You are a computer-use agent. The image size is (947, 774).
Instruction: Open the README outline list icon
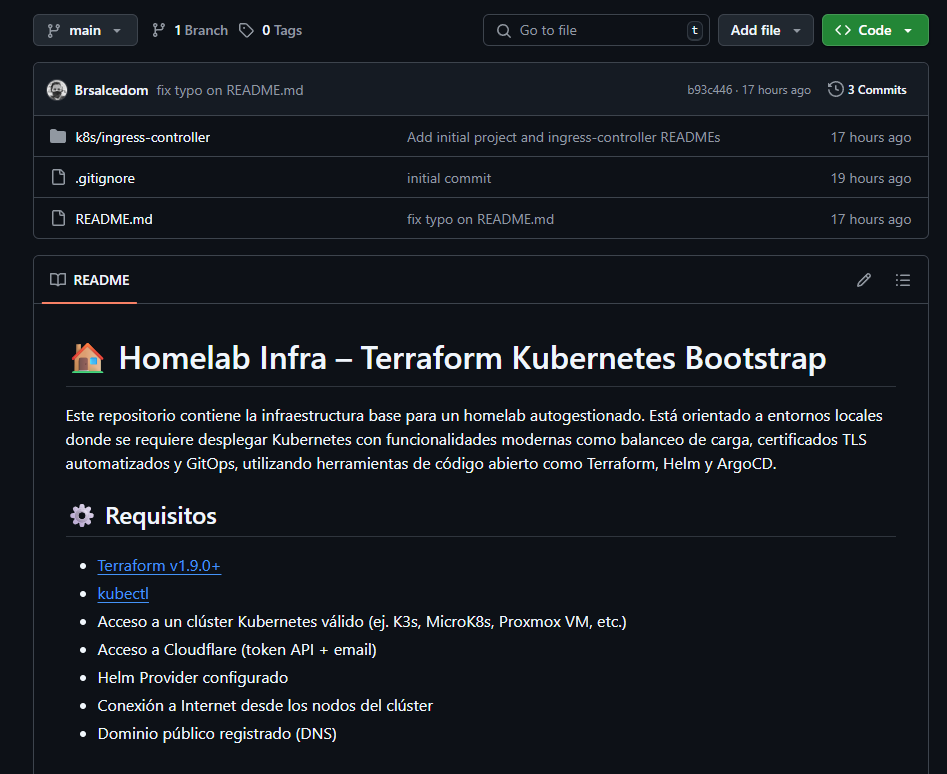click(903, 280)
